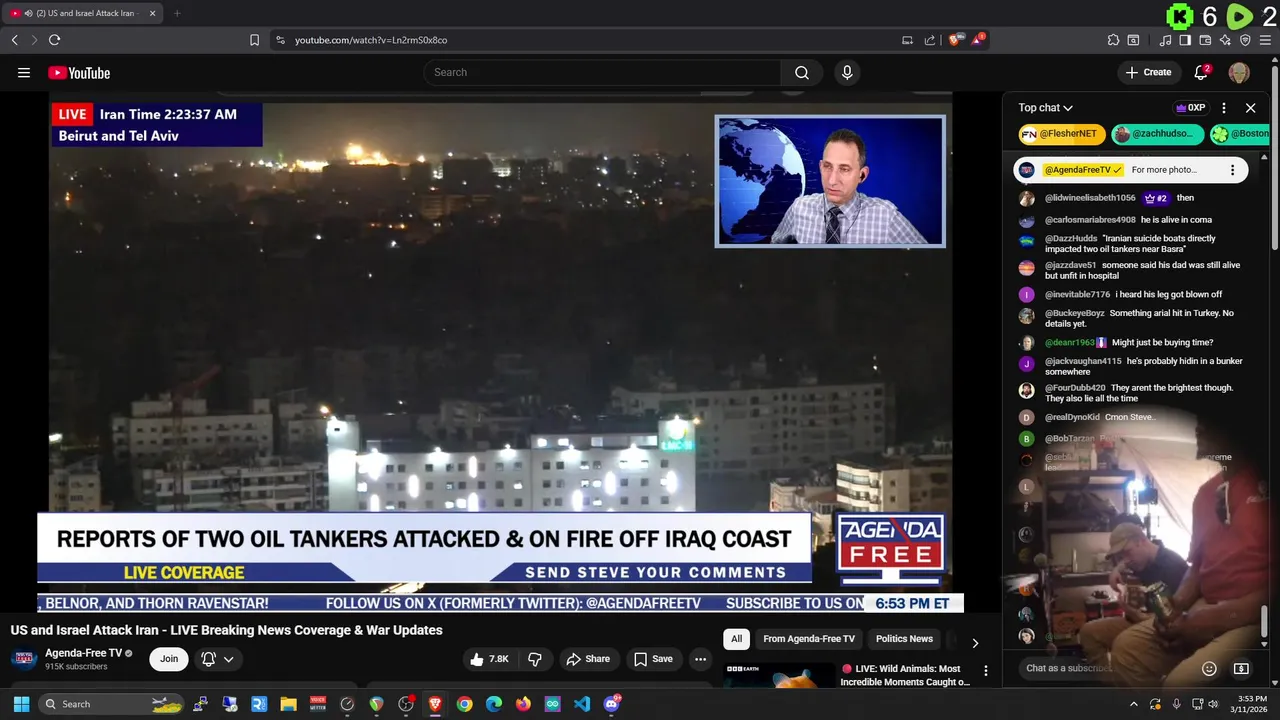1280x720 pixels.
Task: Open Google Chrome from the taskbar
Action: point(464,704)
